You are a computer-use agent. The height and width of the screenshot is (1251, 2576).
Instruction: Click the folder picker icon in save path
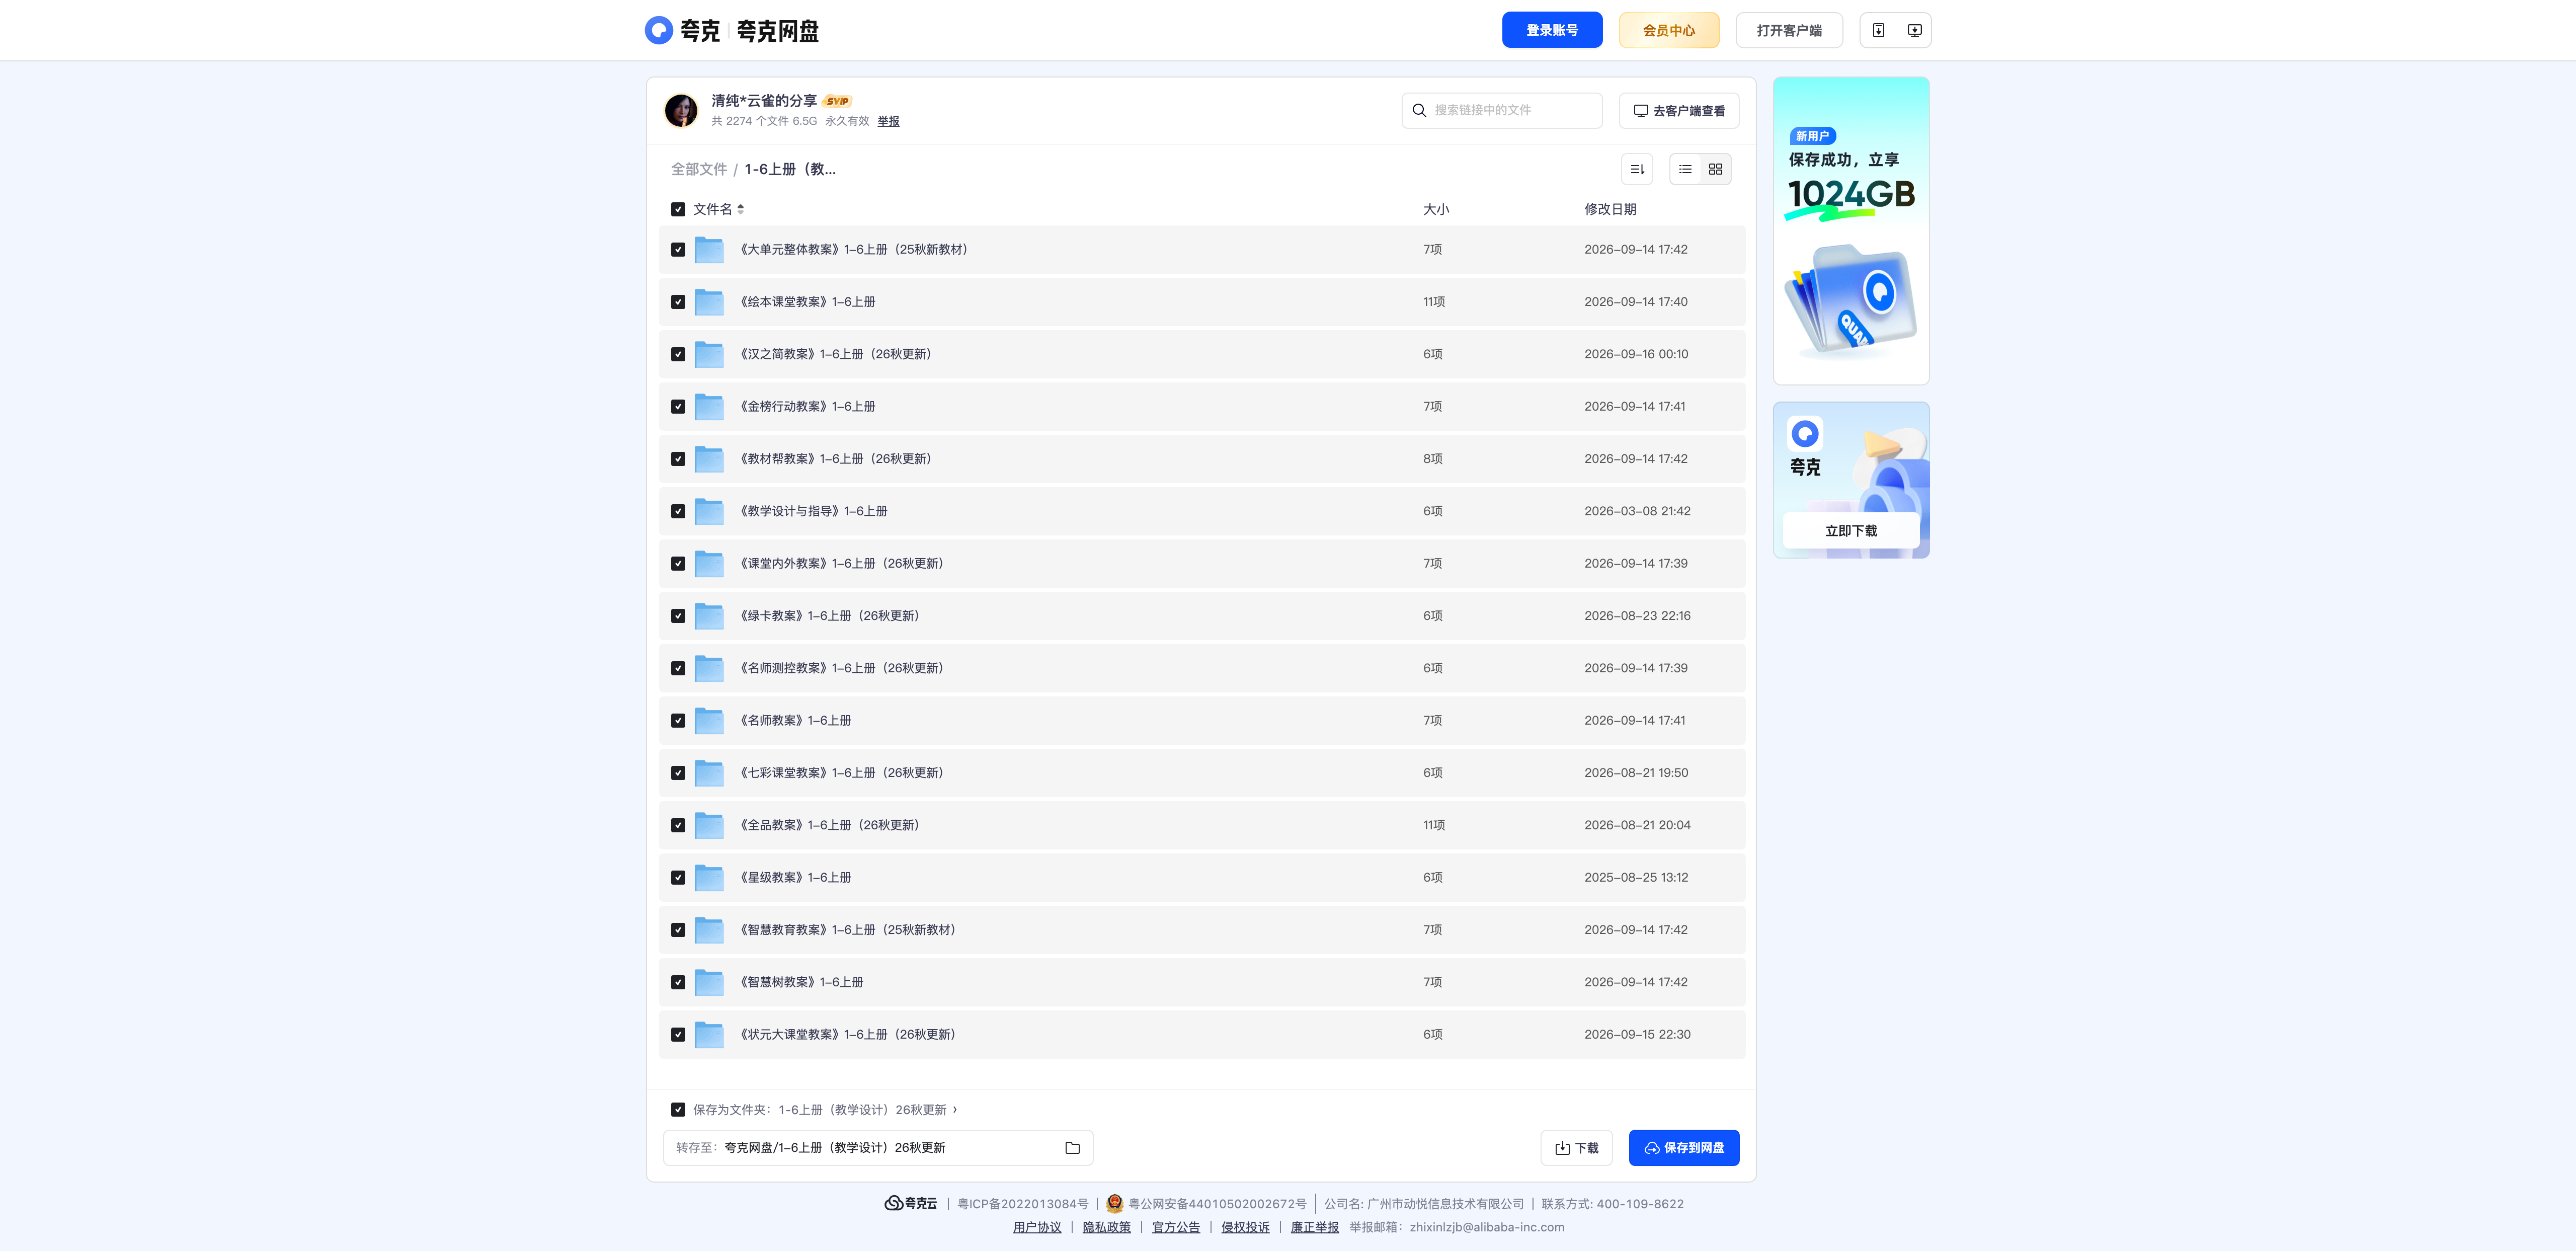pos(1072,1148)
